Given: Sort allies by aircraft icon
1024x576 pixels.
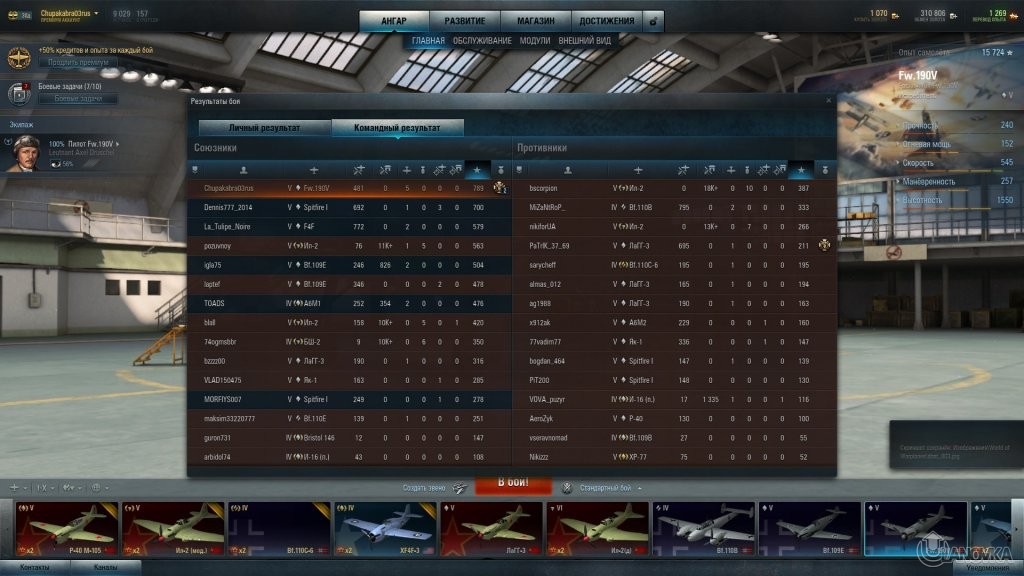Looking at the screenshot, I should click(314, 170).
